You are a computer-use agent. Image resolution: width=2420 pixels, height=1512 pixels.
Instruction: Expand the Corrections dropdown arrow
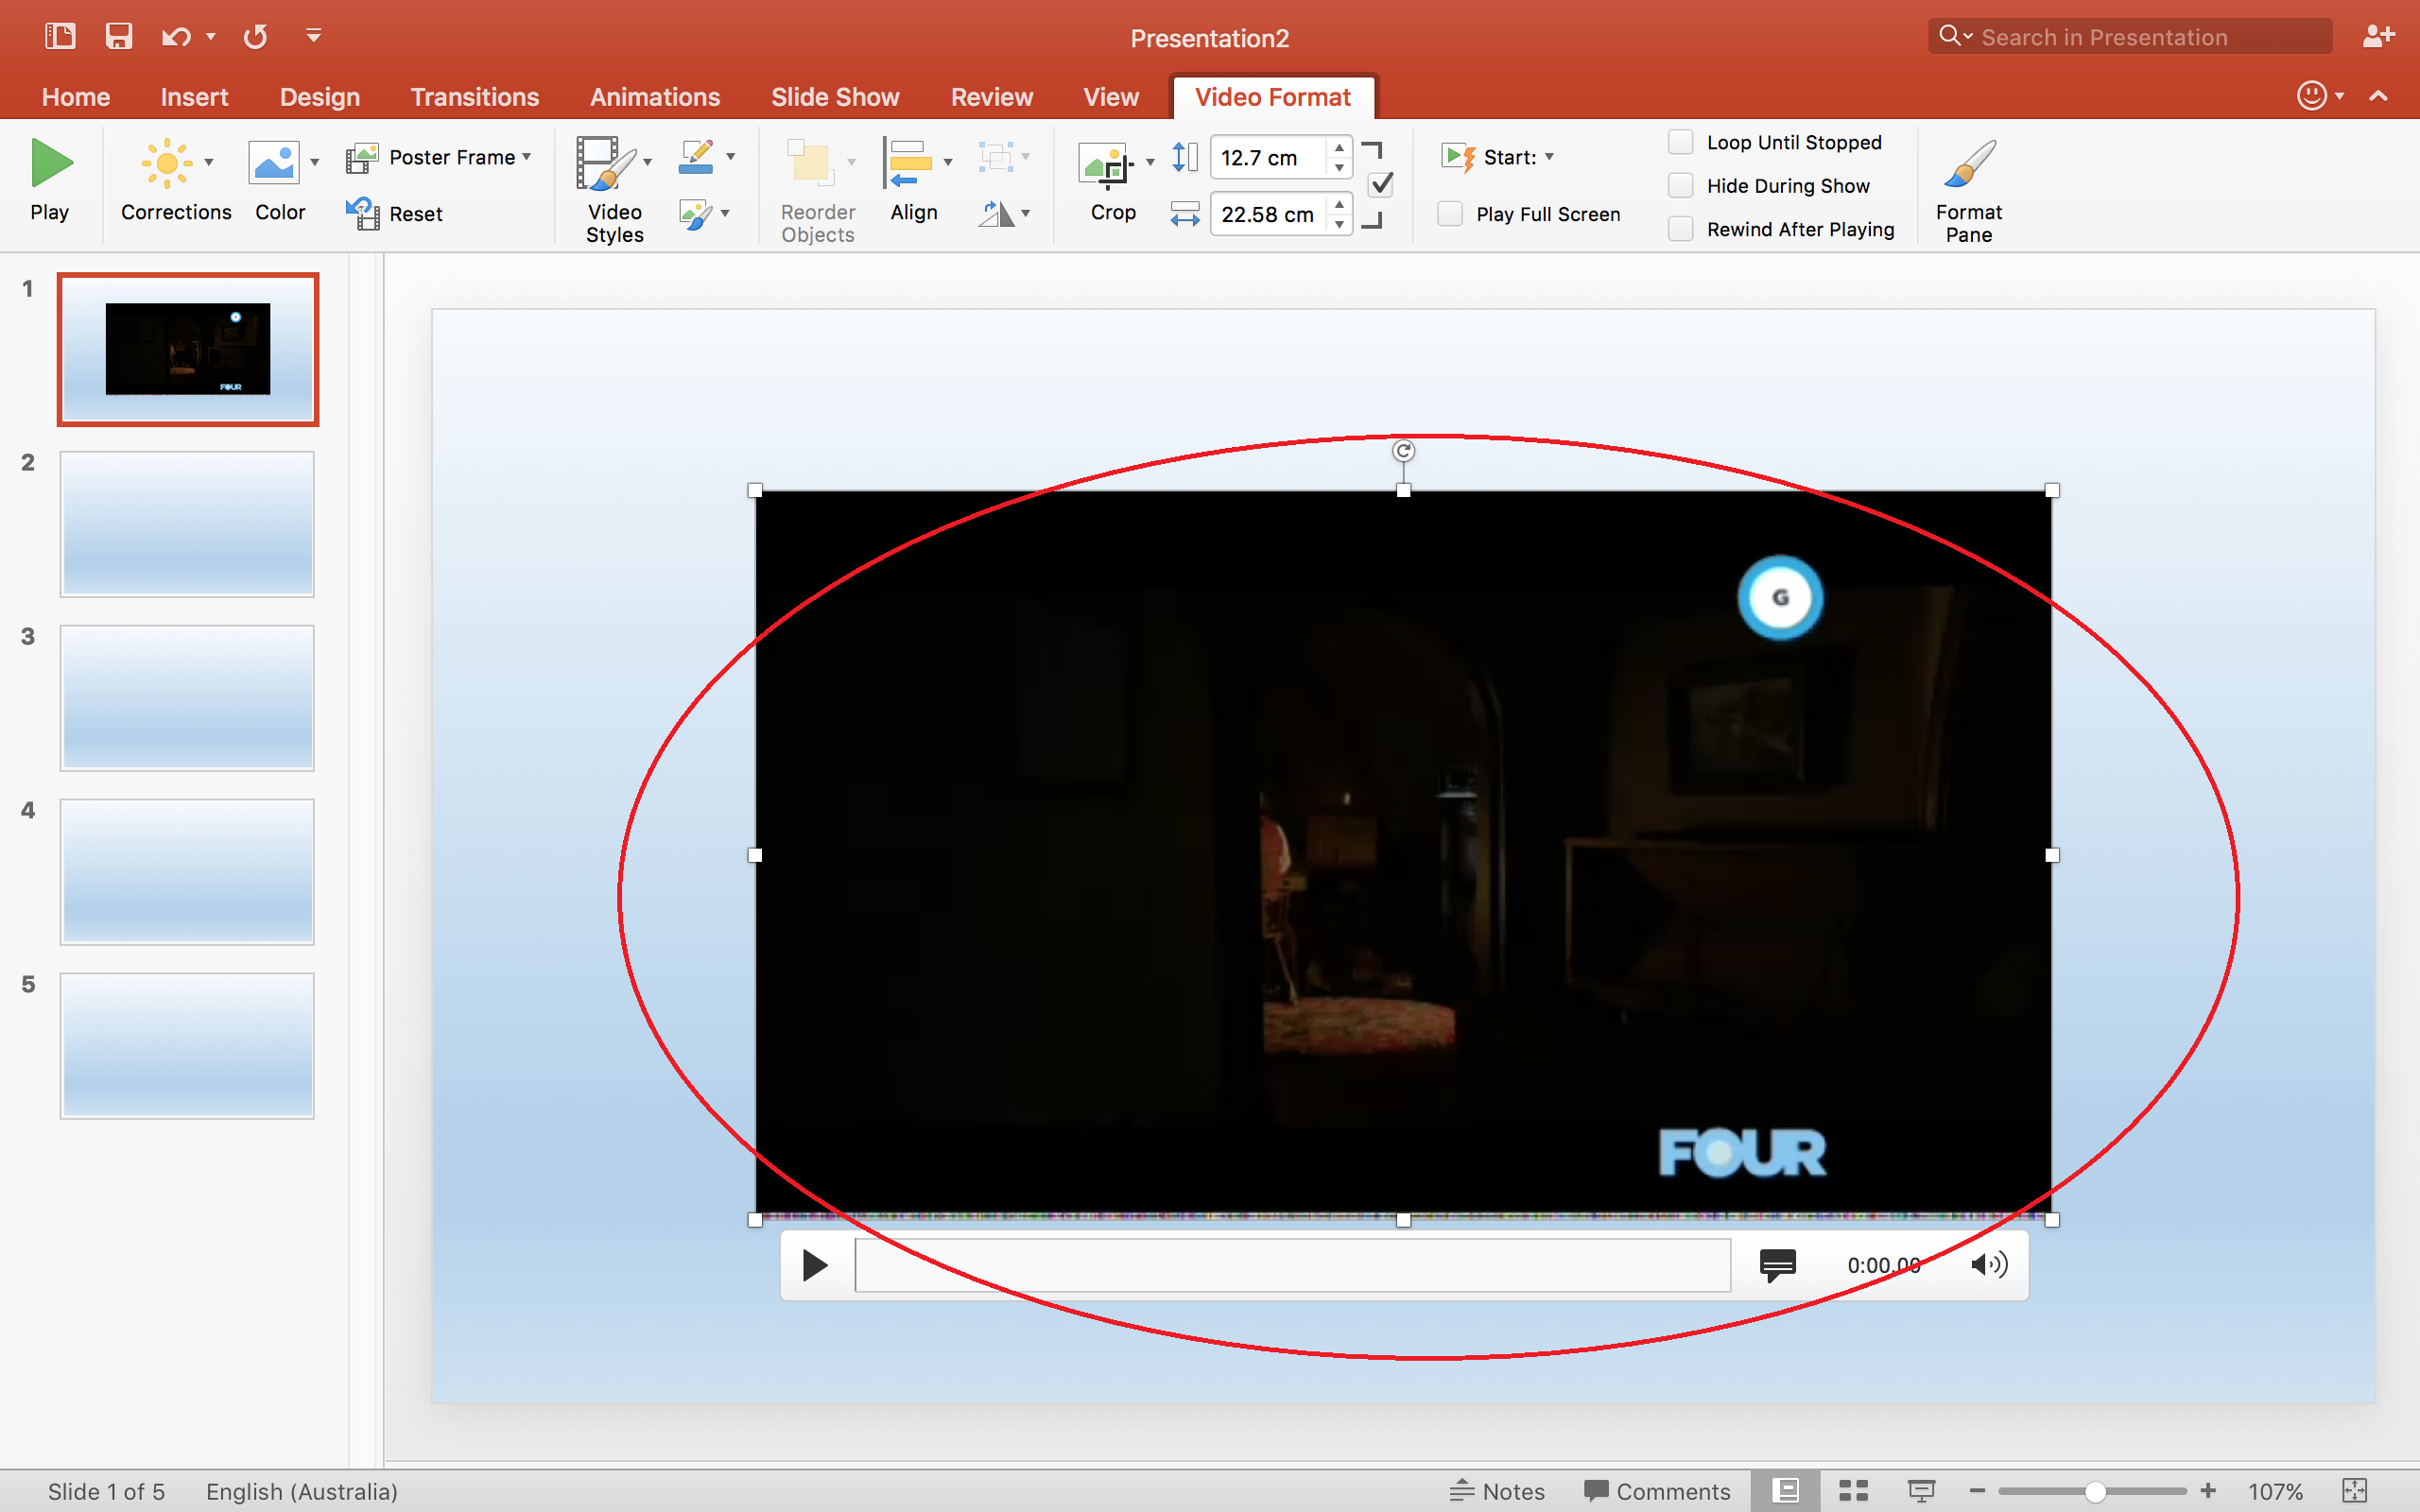209,162
